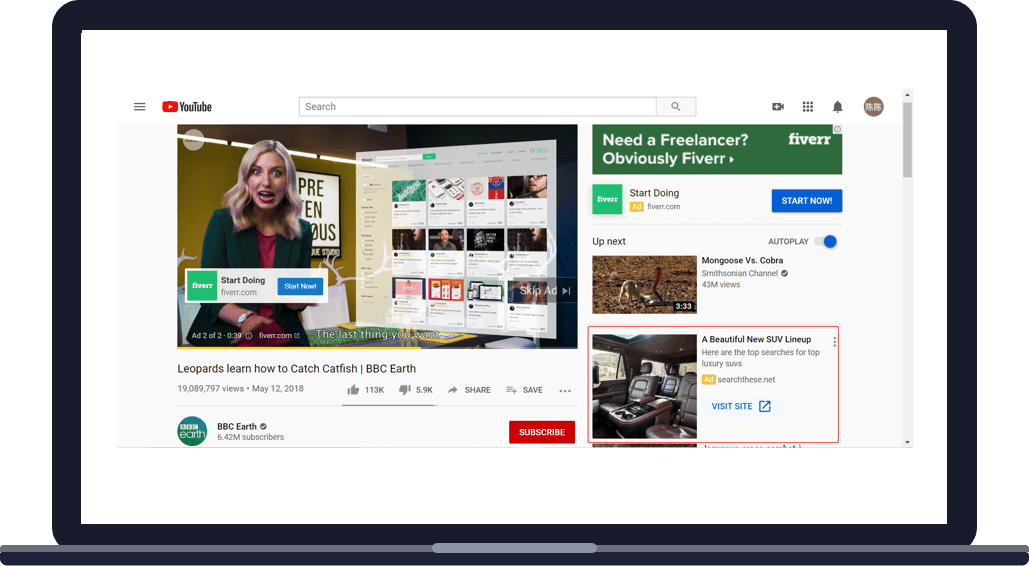1029x566 pixels.
Task: Click the 19,089,797 views text
Action: click(x=211, y=389)
